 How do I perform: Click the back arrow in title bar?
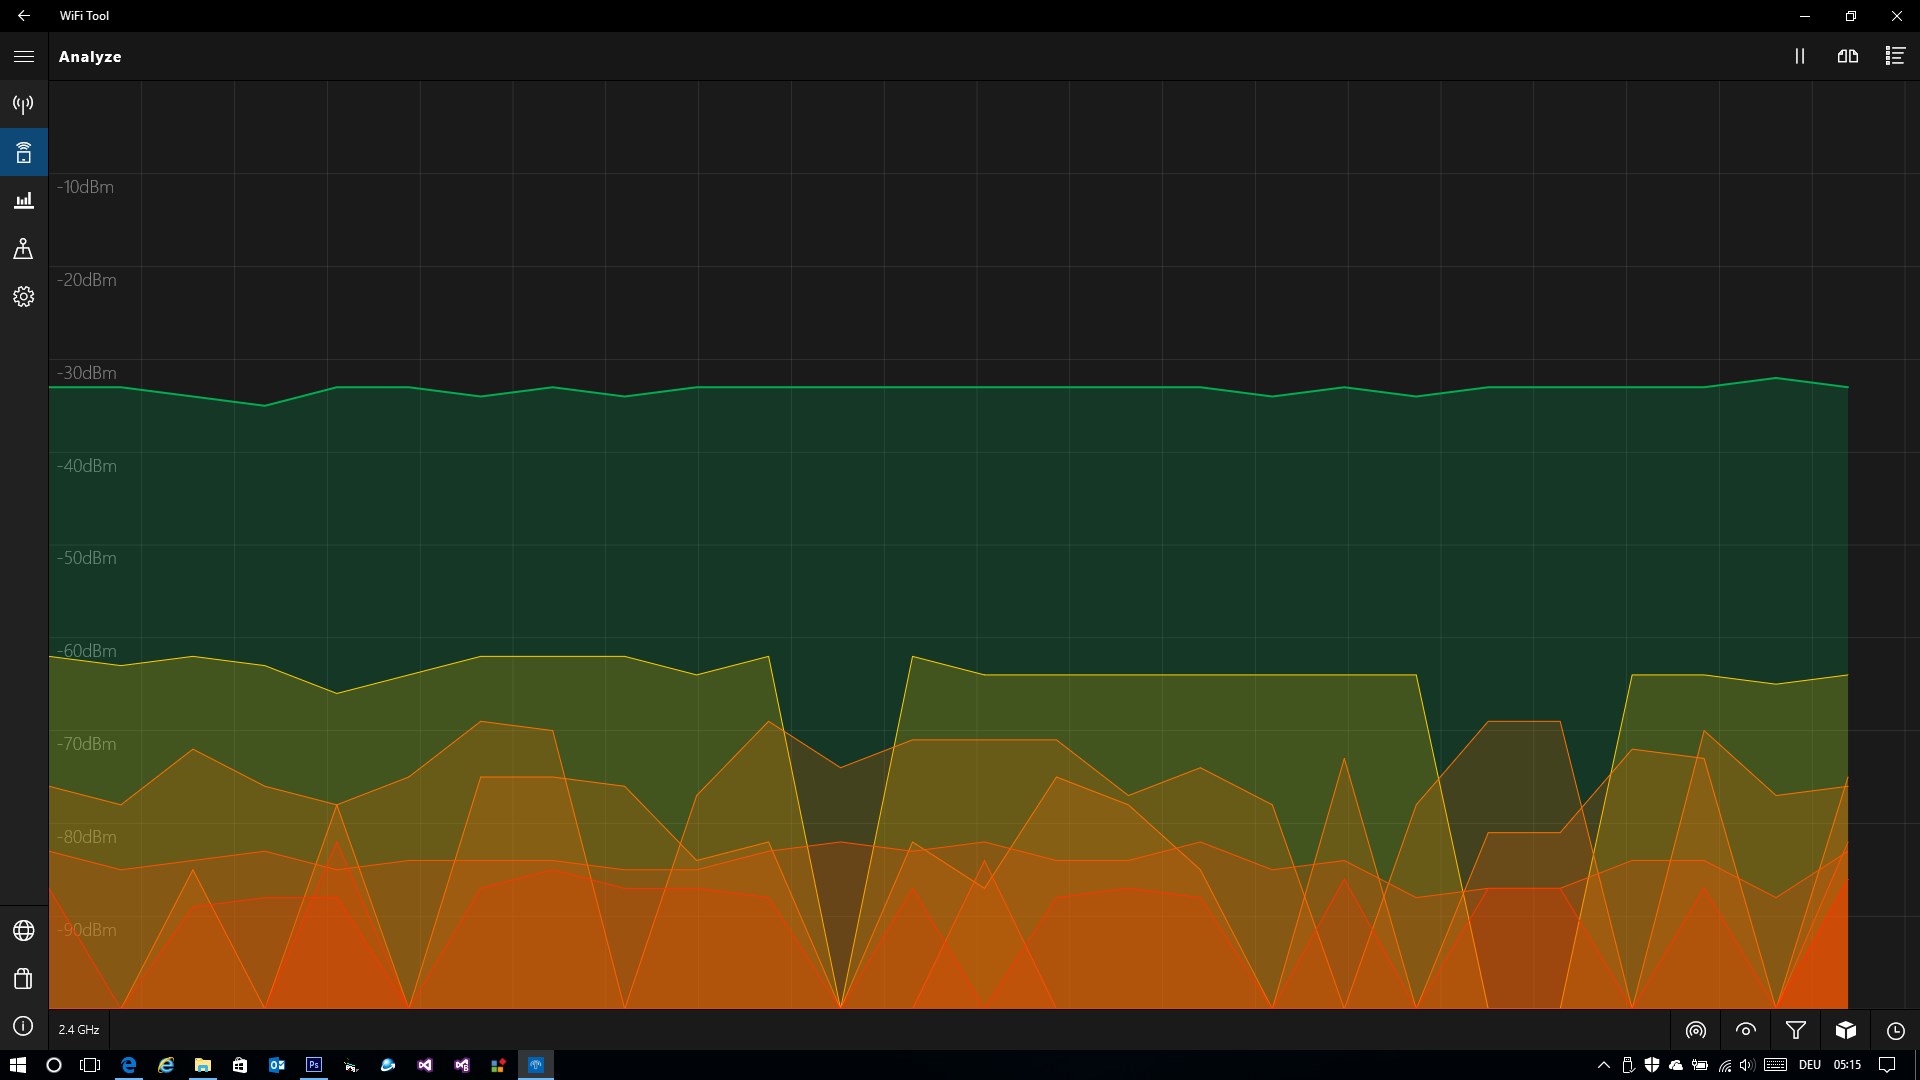tap(24, 16)
